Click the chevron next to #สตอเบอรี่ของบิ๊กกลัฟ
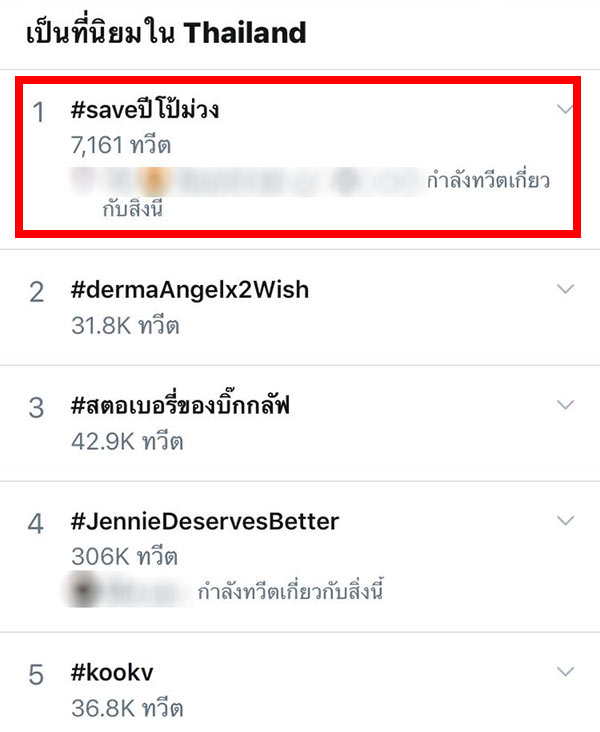 pyautogui.click(x=565, y=405)
